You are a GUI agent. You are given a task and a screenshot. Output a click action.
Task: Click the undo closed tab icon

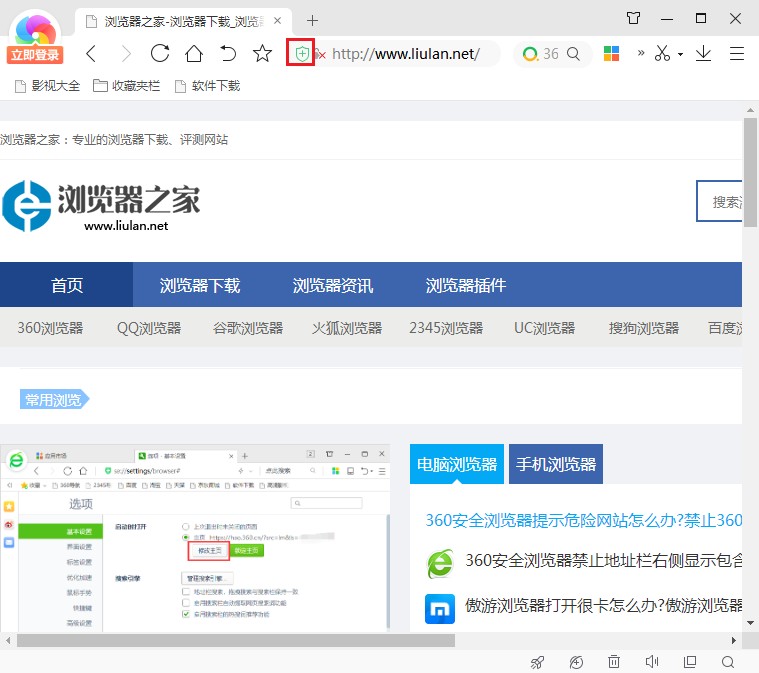(x=228, y=53)
